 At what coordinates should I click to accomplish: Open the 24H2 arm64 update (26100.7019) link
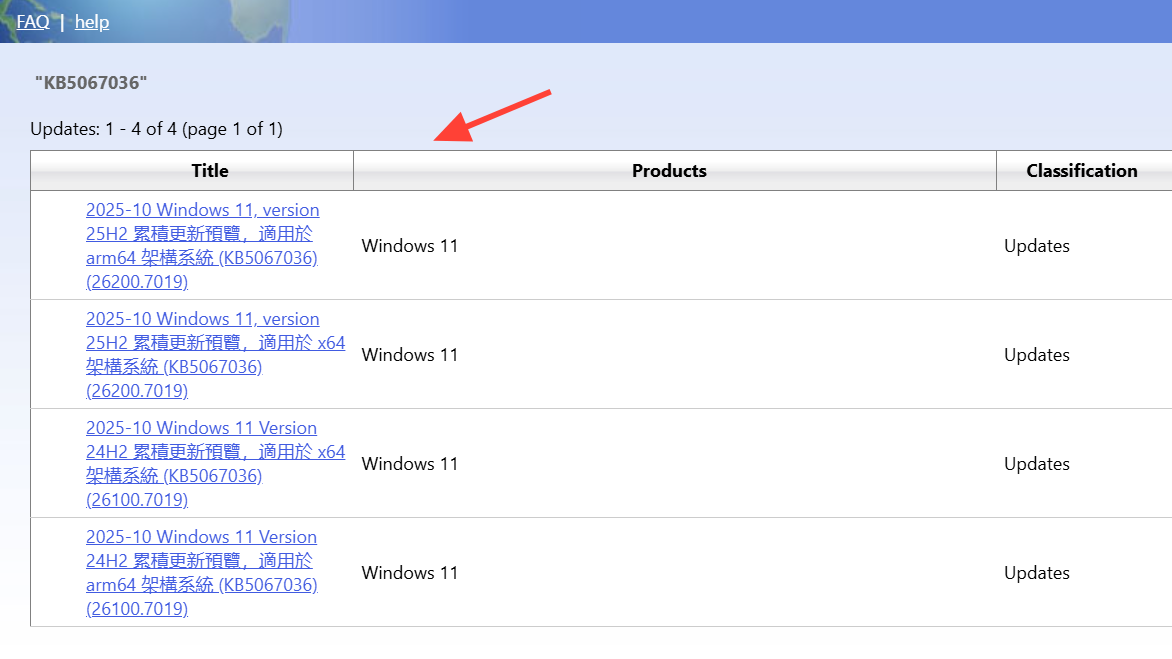click(x=202, y=573)
